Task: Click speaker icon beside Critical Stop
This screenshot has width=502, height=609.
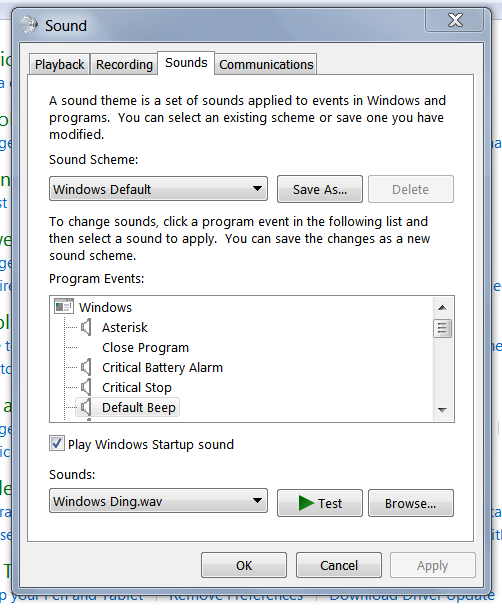Action: click(x=86, y=387)
